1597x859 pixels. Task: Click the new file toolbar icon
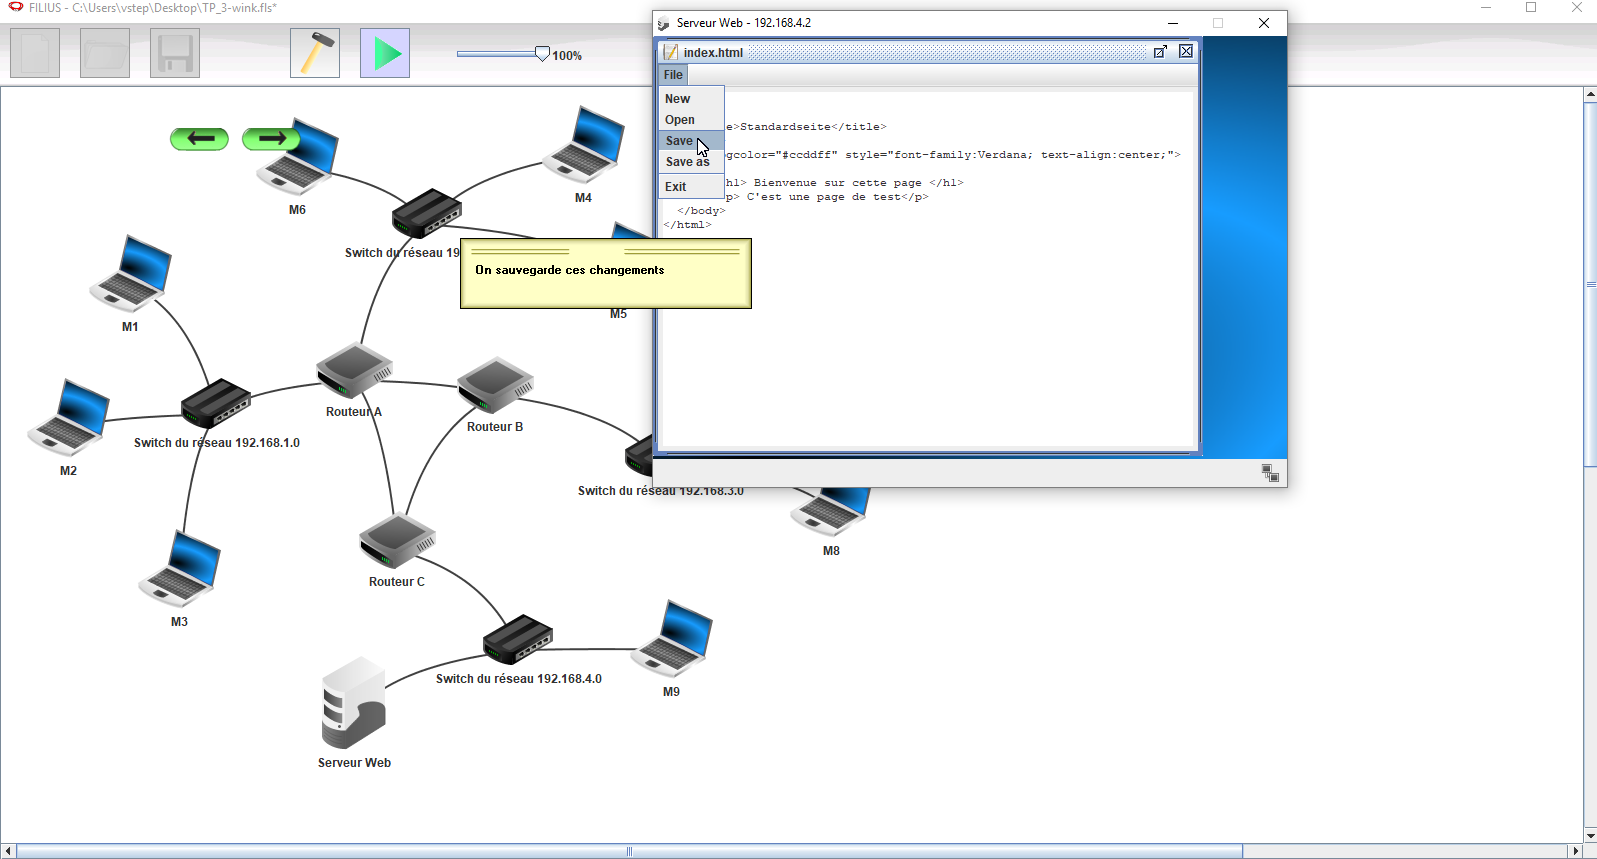(x=35, y=53)
